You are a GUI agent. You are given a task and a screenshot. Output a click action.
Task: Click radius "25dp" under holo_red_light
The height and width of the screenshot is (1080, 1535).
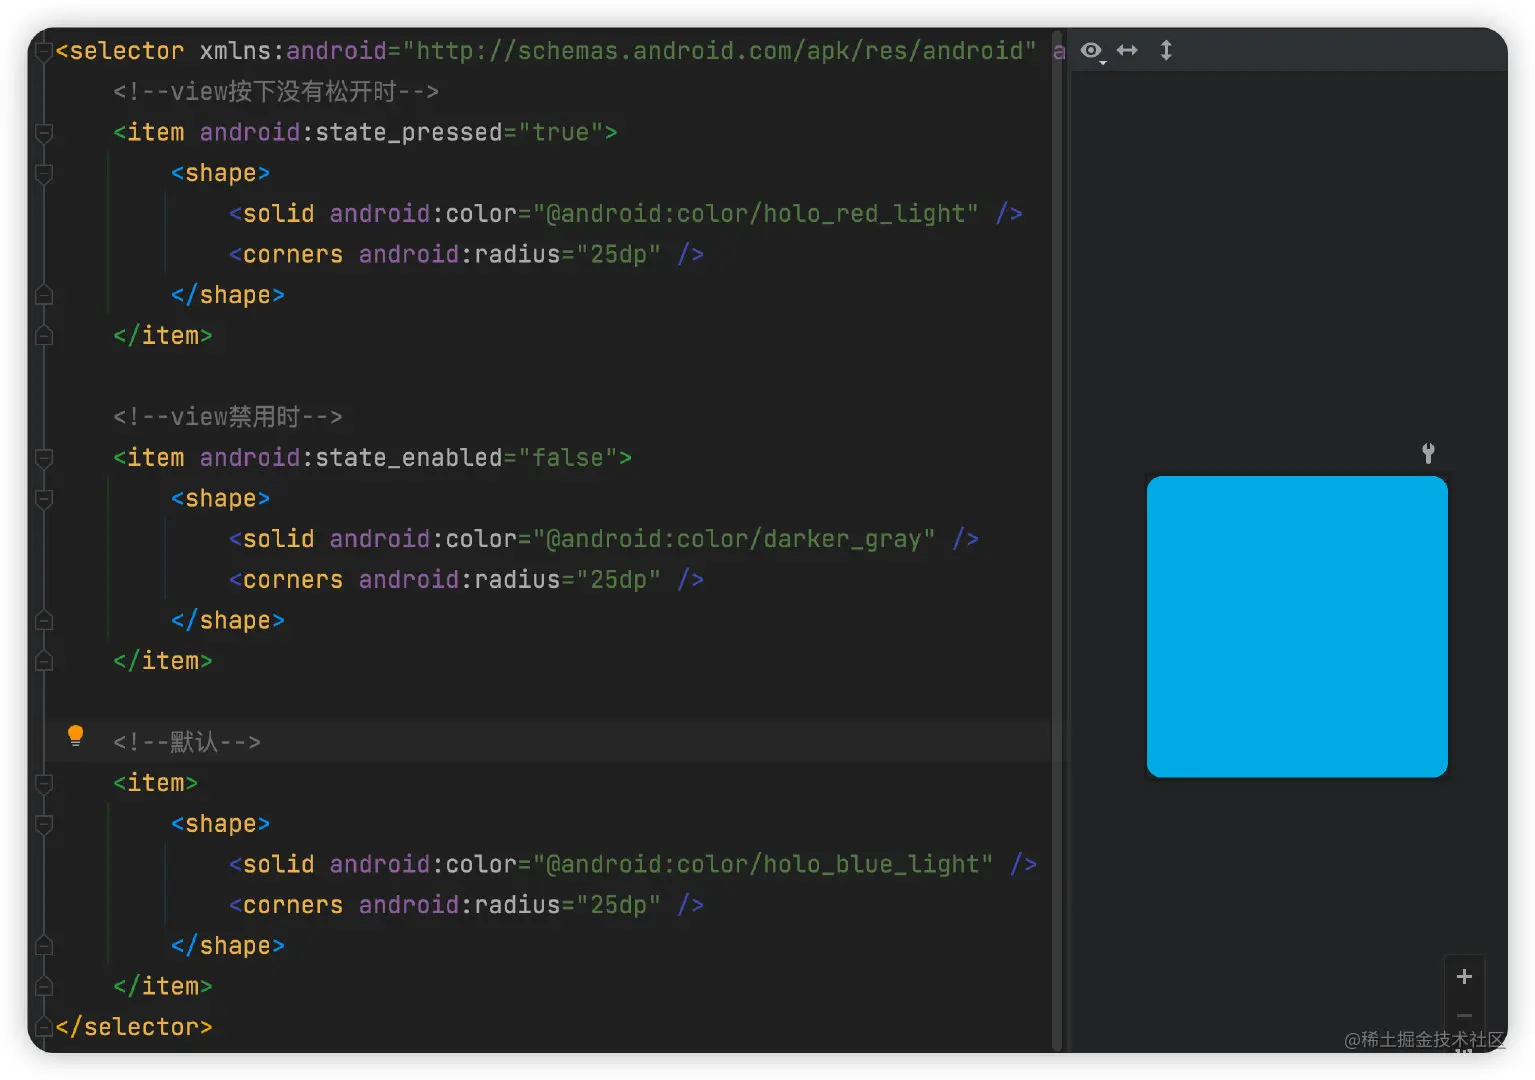click(618, 254)
